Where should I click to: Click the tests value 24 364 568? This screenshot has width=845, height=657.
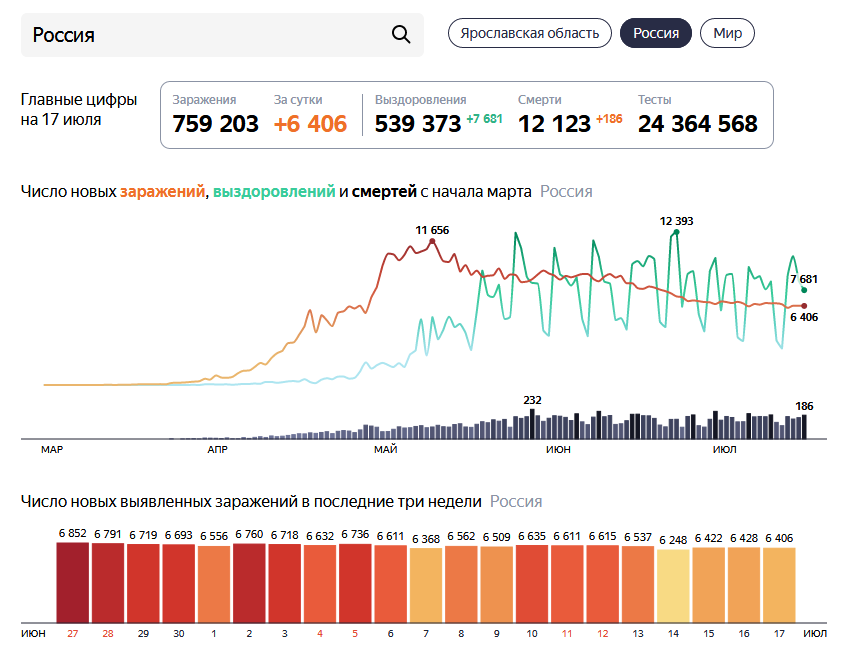point(697,124)
